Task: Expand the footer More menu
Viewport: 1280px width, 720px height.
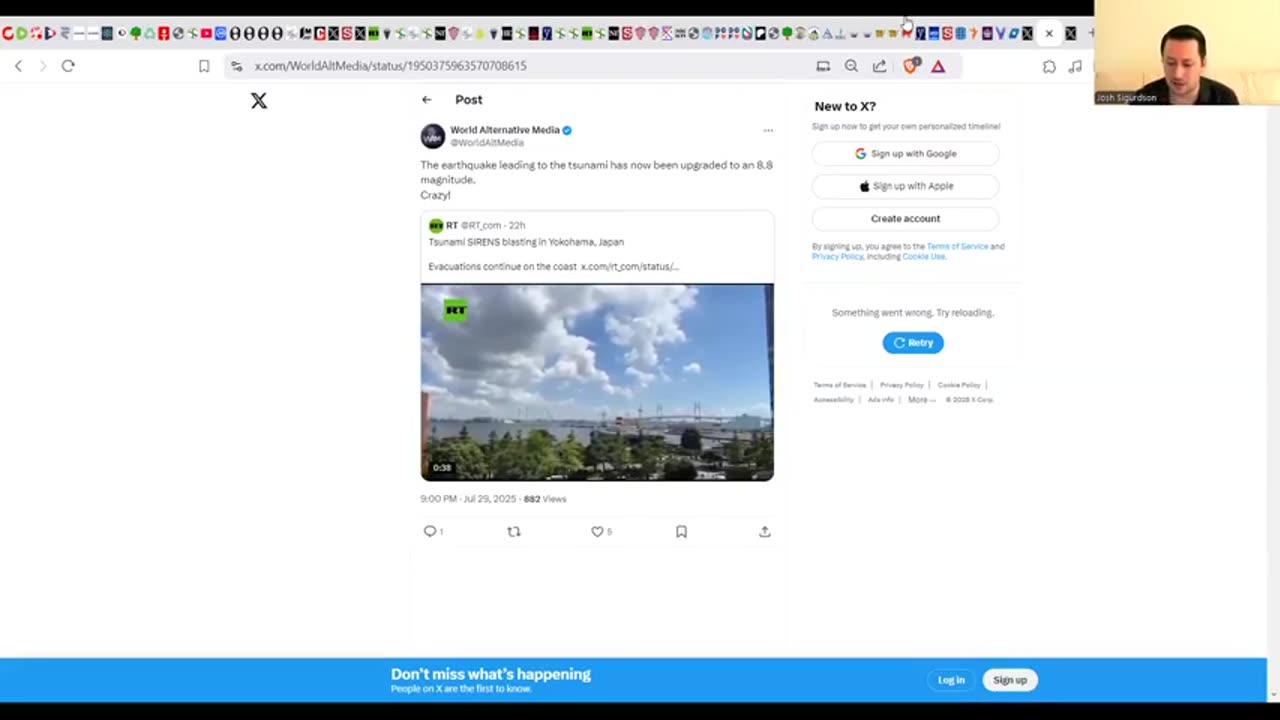Action: tap(921, 400)
